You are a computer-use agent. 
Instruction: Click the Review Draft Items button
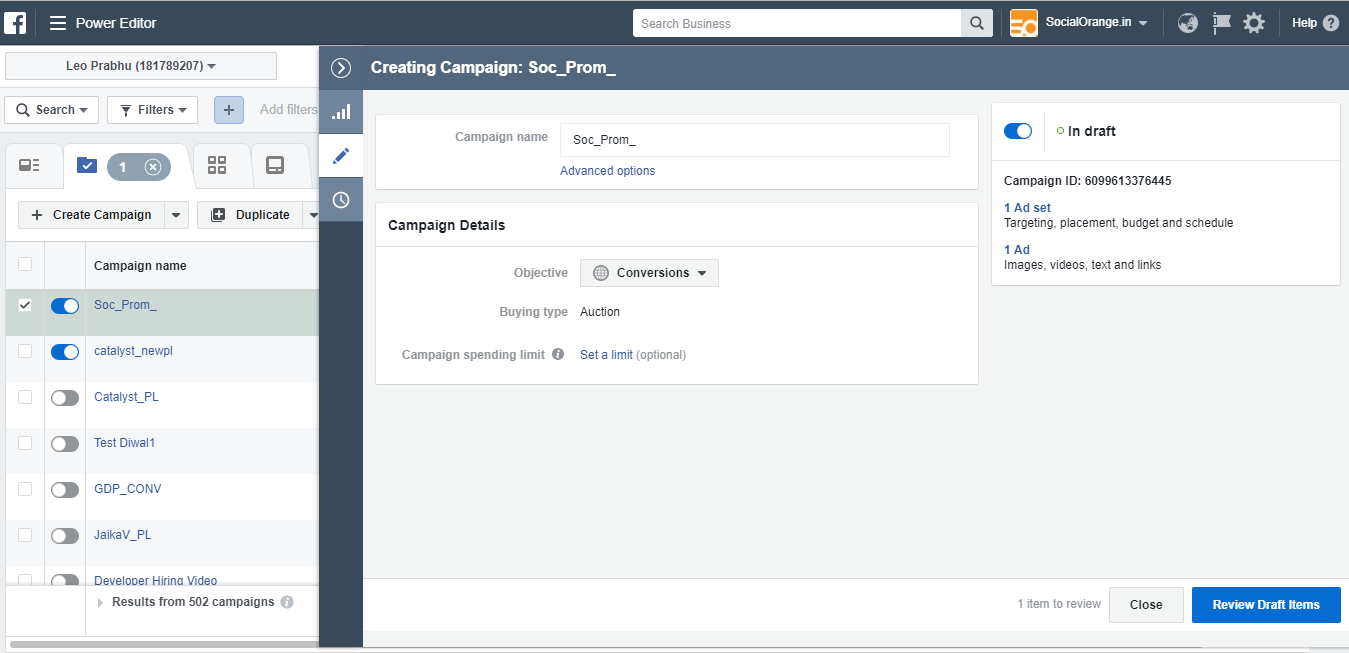pos(1266,604)
